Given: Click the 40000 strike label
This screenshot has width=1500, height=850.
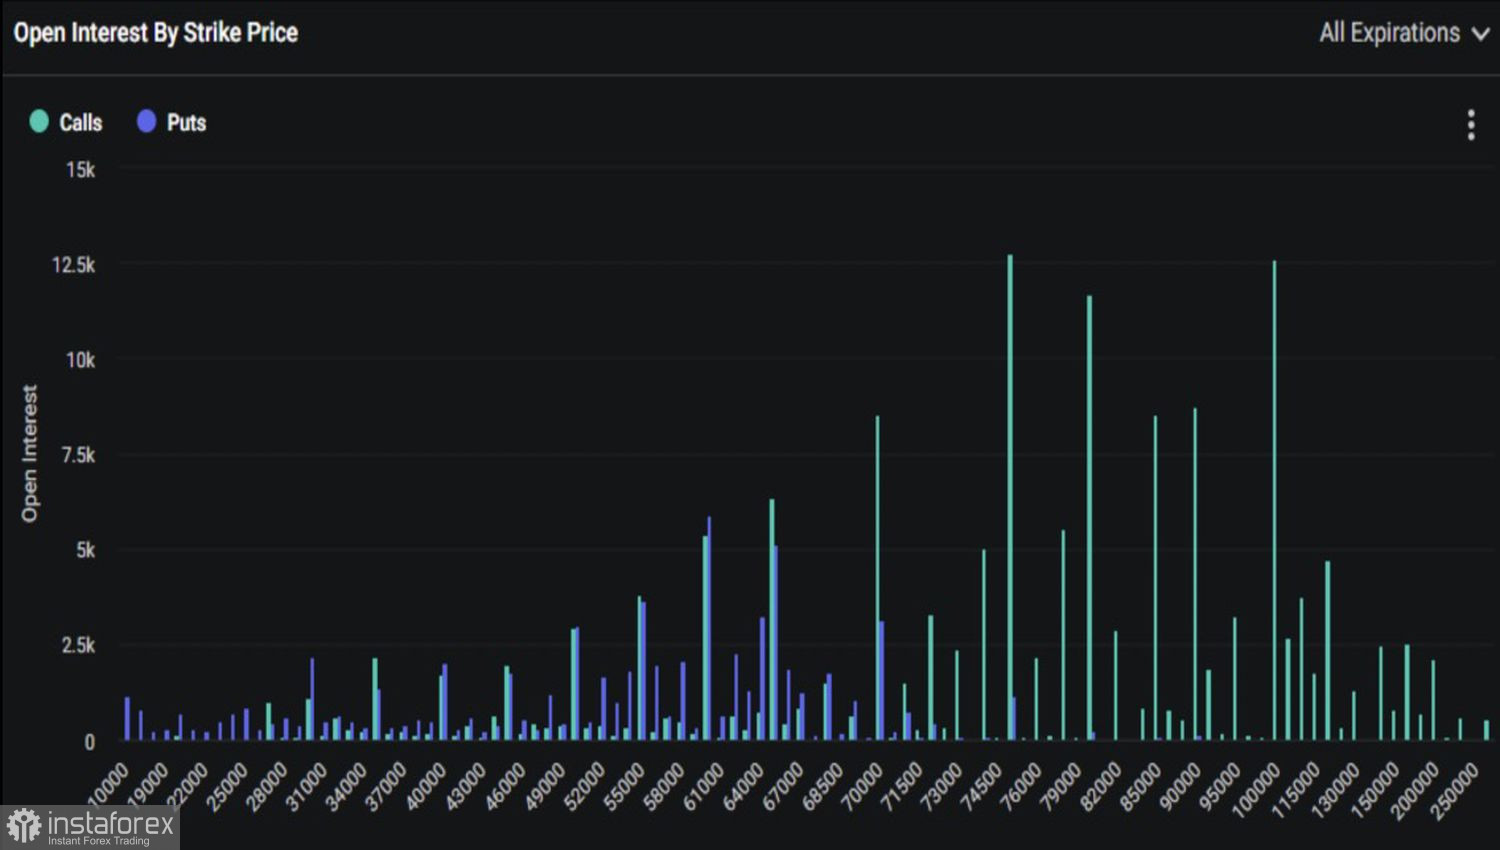Looking at the screenshot, I should (425, 785).
